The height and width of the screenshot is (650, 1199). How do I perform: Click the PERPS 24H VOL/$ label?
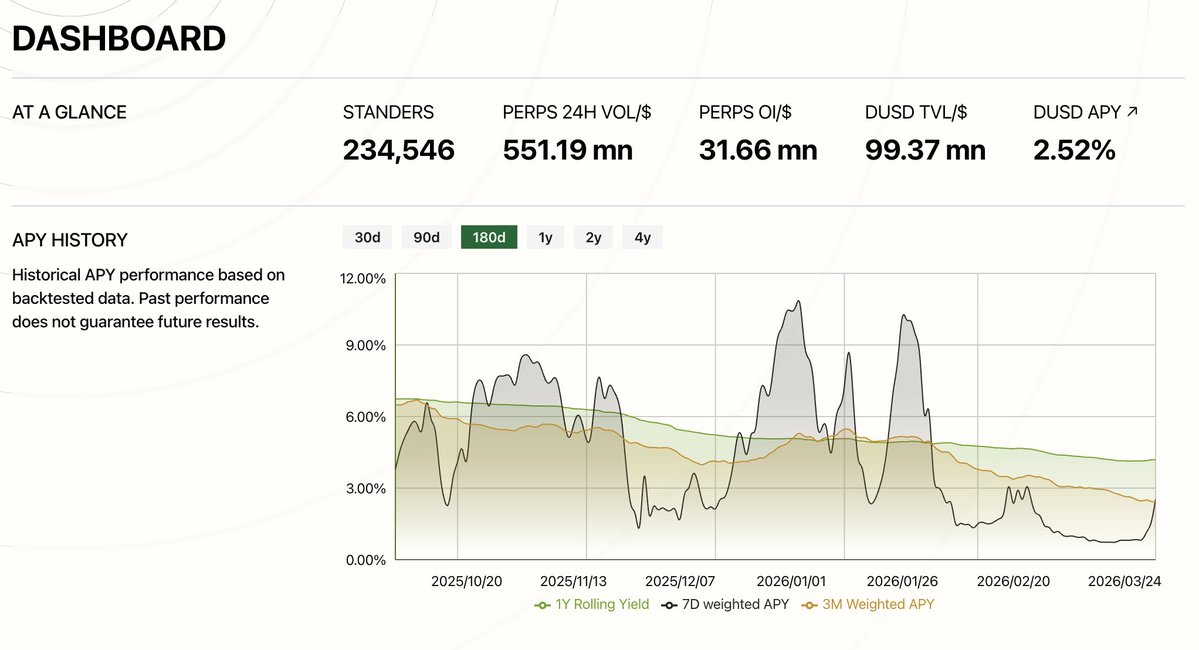coord(577,112)
